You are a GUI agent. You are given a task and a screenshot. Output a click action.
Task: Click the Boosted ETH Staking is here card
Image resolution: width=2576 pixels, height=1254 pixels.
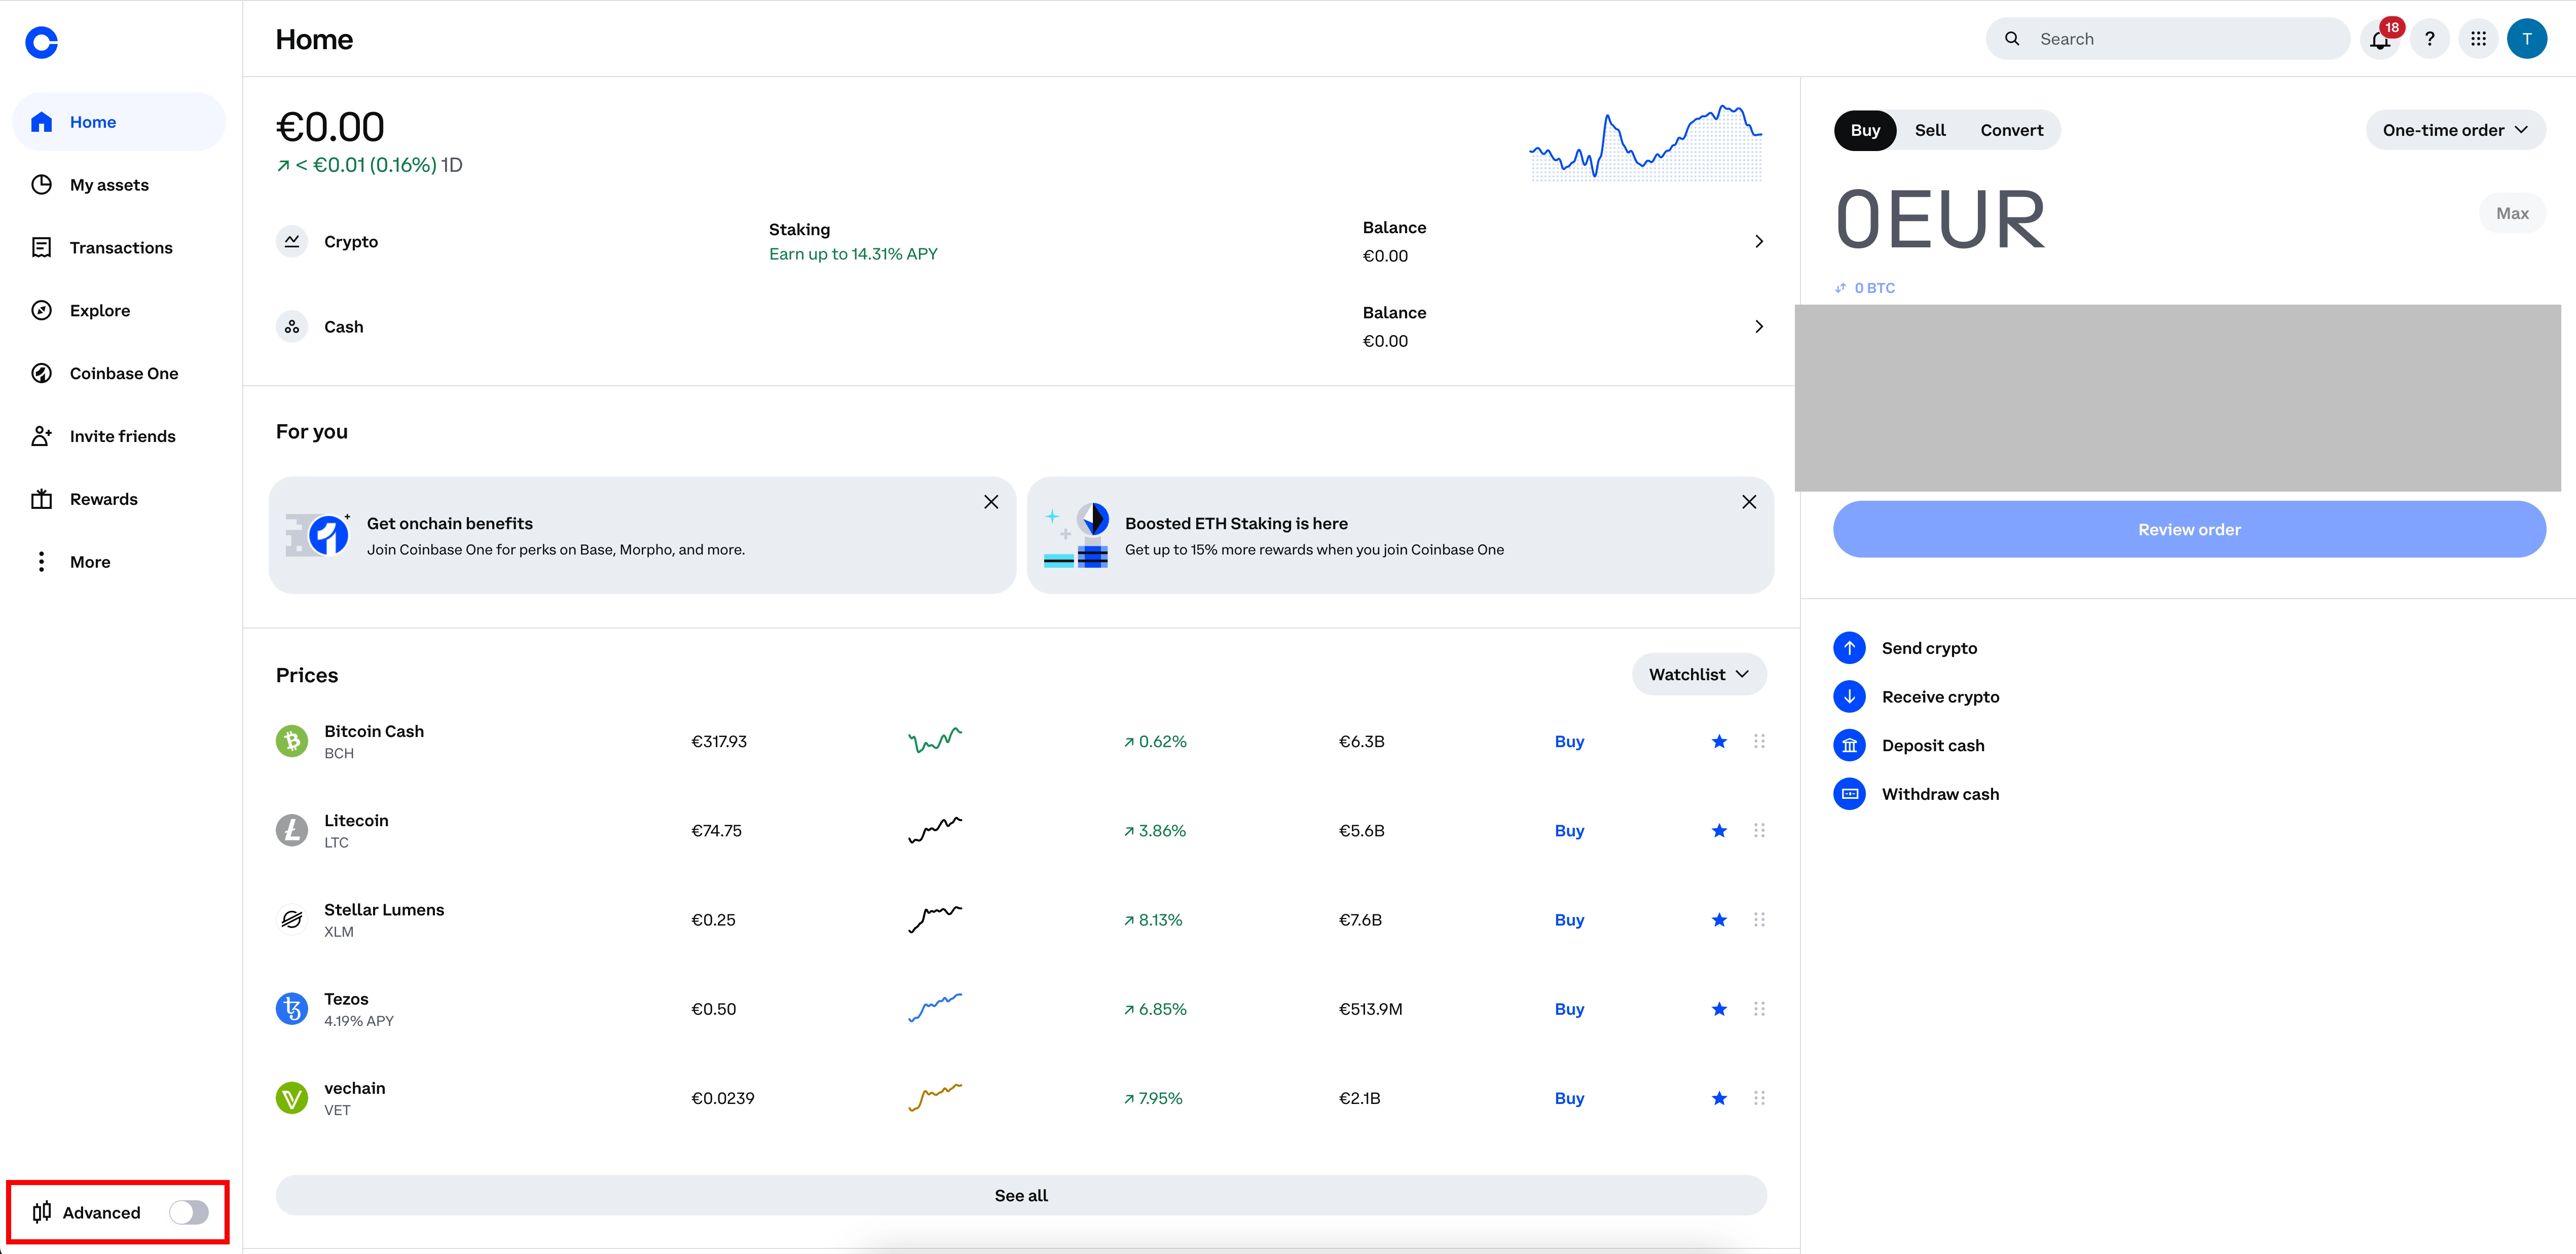point(1400,535)
